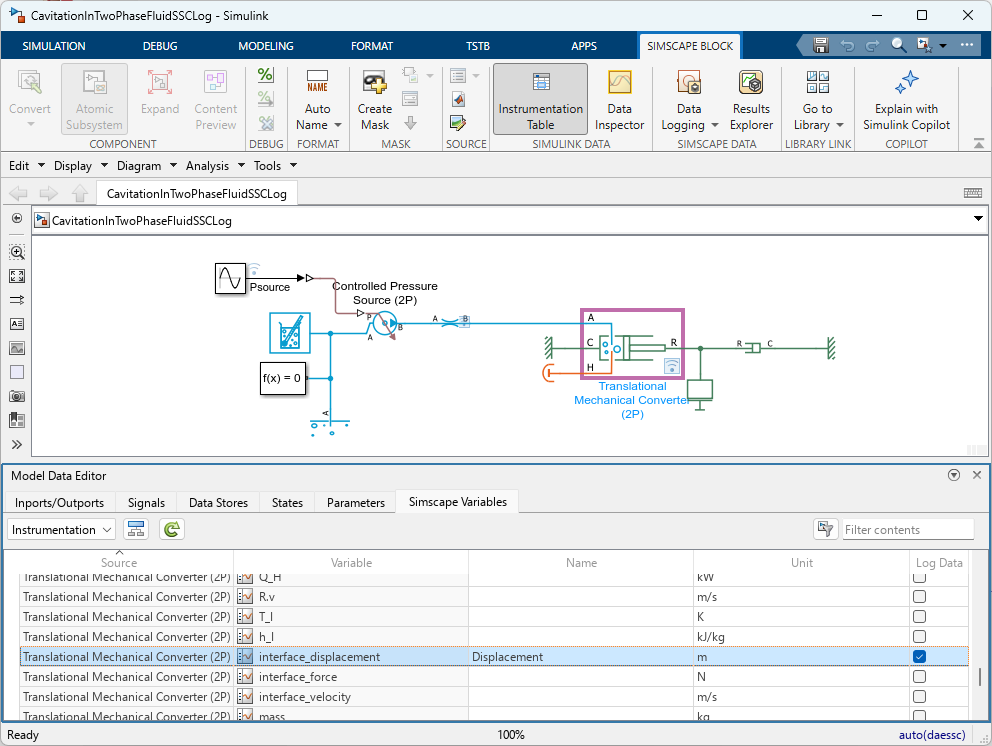The width and height of the screenshot is (992, 746).
Task: Open the States tab in Model Data Editor
Action: click(x=287, y=502)
